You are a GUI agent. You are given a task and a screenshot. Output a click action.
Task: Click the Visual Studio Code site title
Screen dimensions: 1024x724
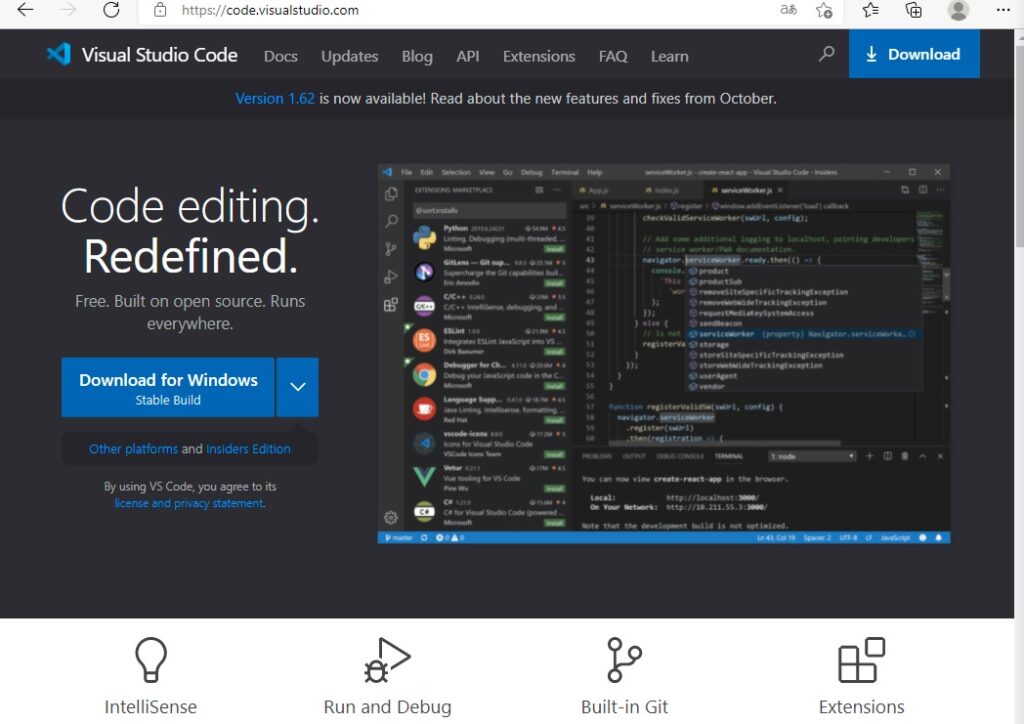pyautogui.click(x=159, y=55)
